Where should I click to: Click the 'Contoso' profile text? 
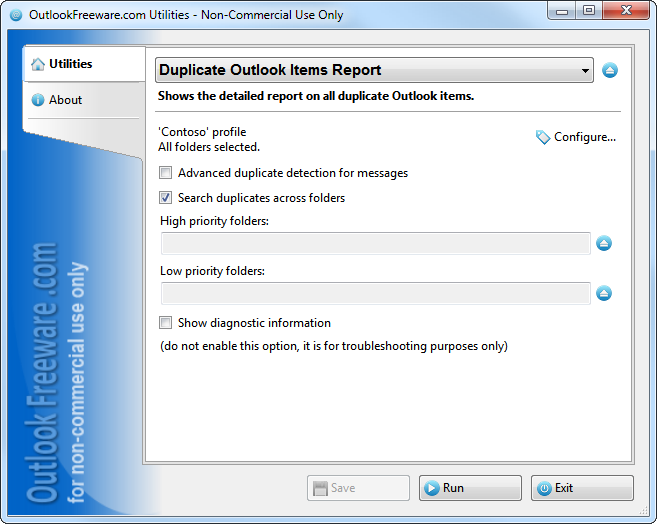tap(202, 132)
